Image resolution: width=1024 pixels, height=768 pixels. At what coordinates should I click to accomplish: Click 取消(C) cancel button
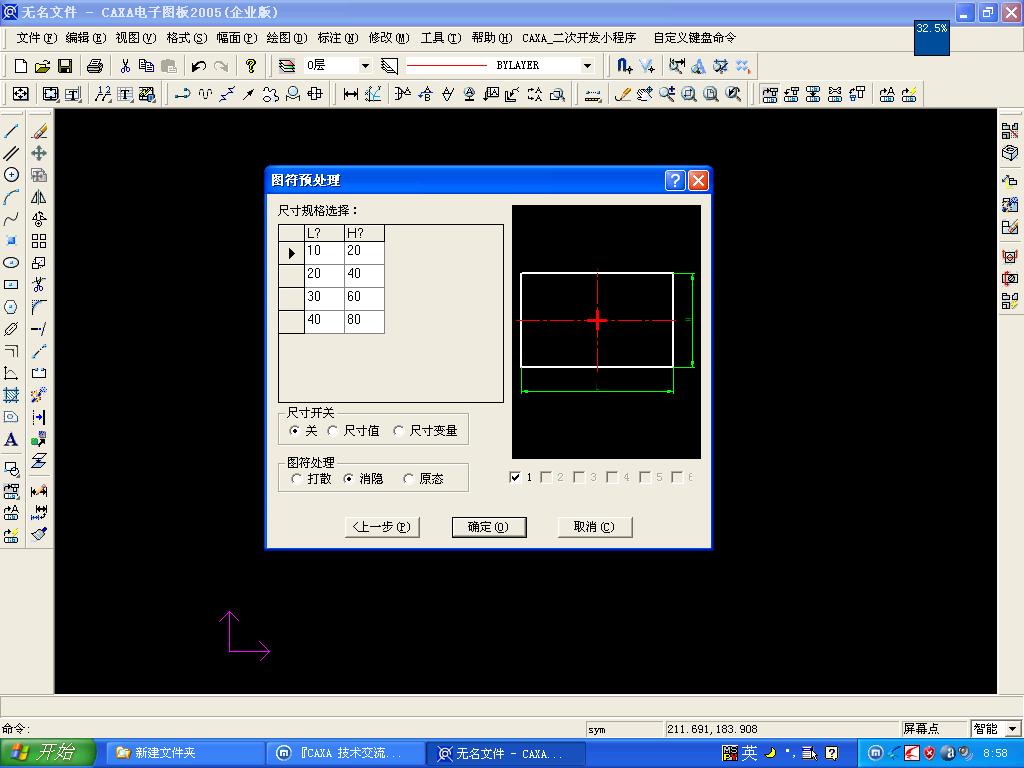(x=595, y=527)
